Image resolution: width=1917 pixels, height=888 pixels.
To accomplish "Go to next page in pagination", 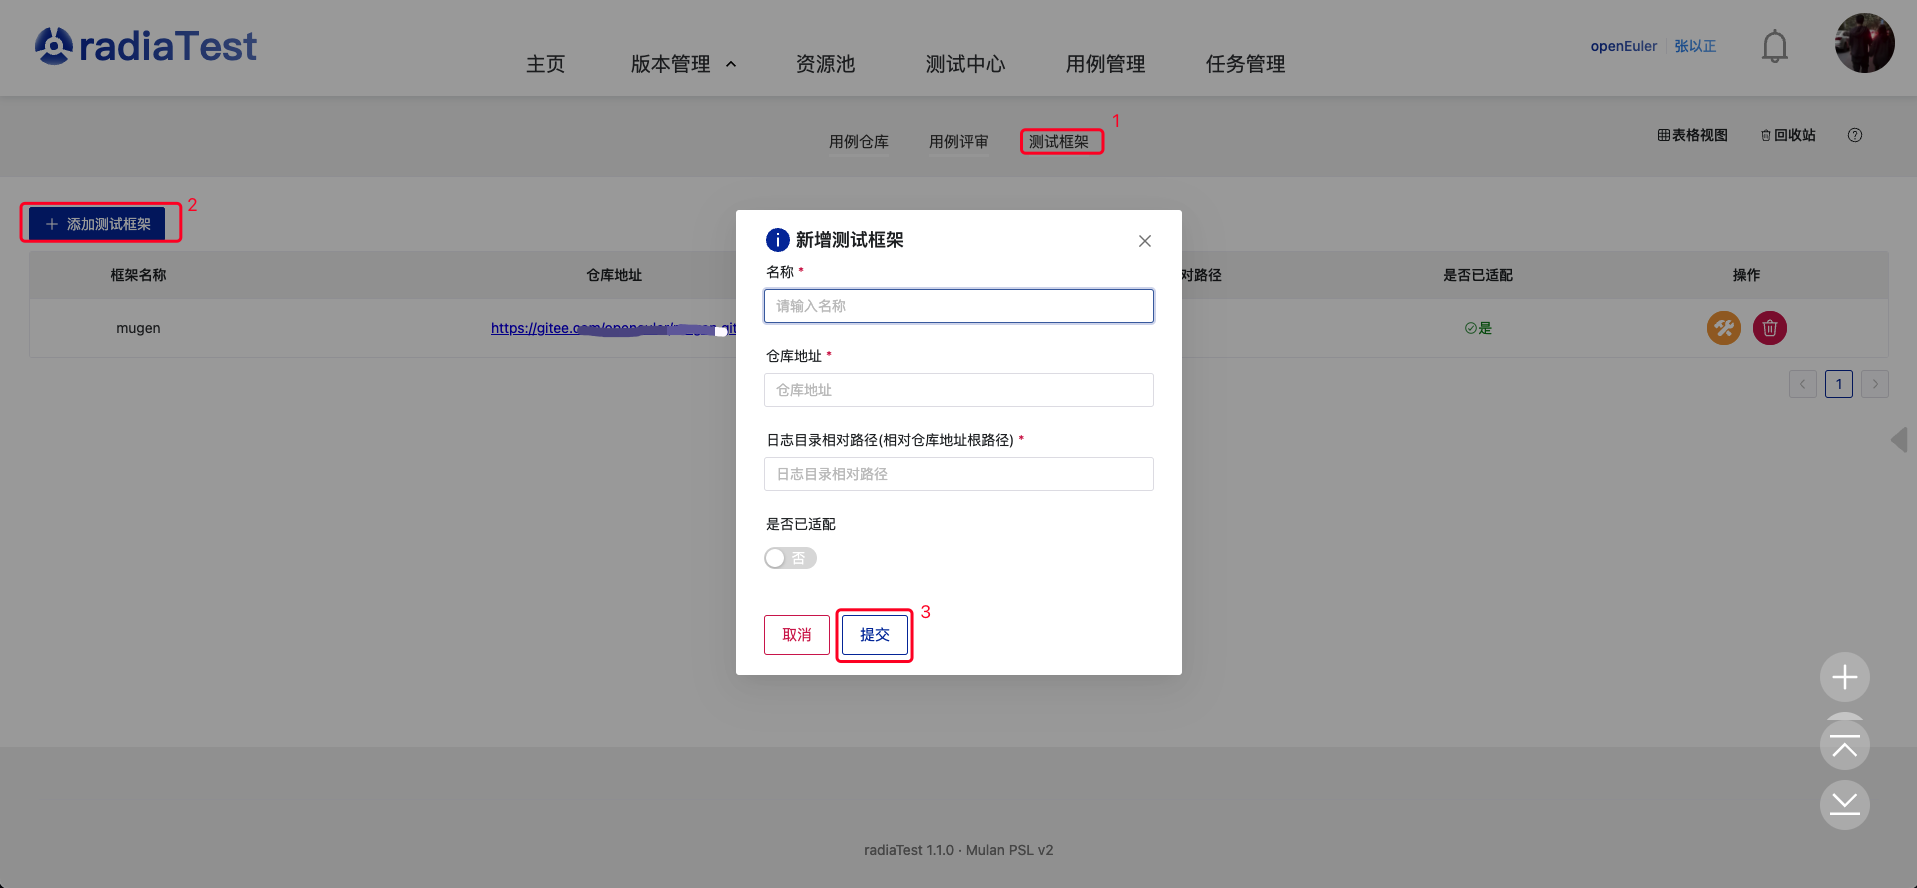I will tap(1874, 384).
